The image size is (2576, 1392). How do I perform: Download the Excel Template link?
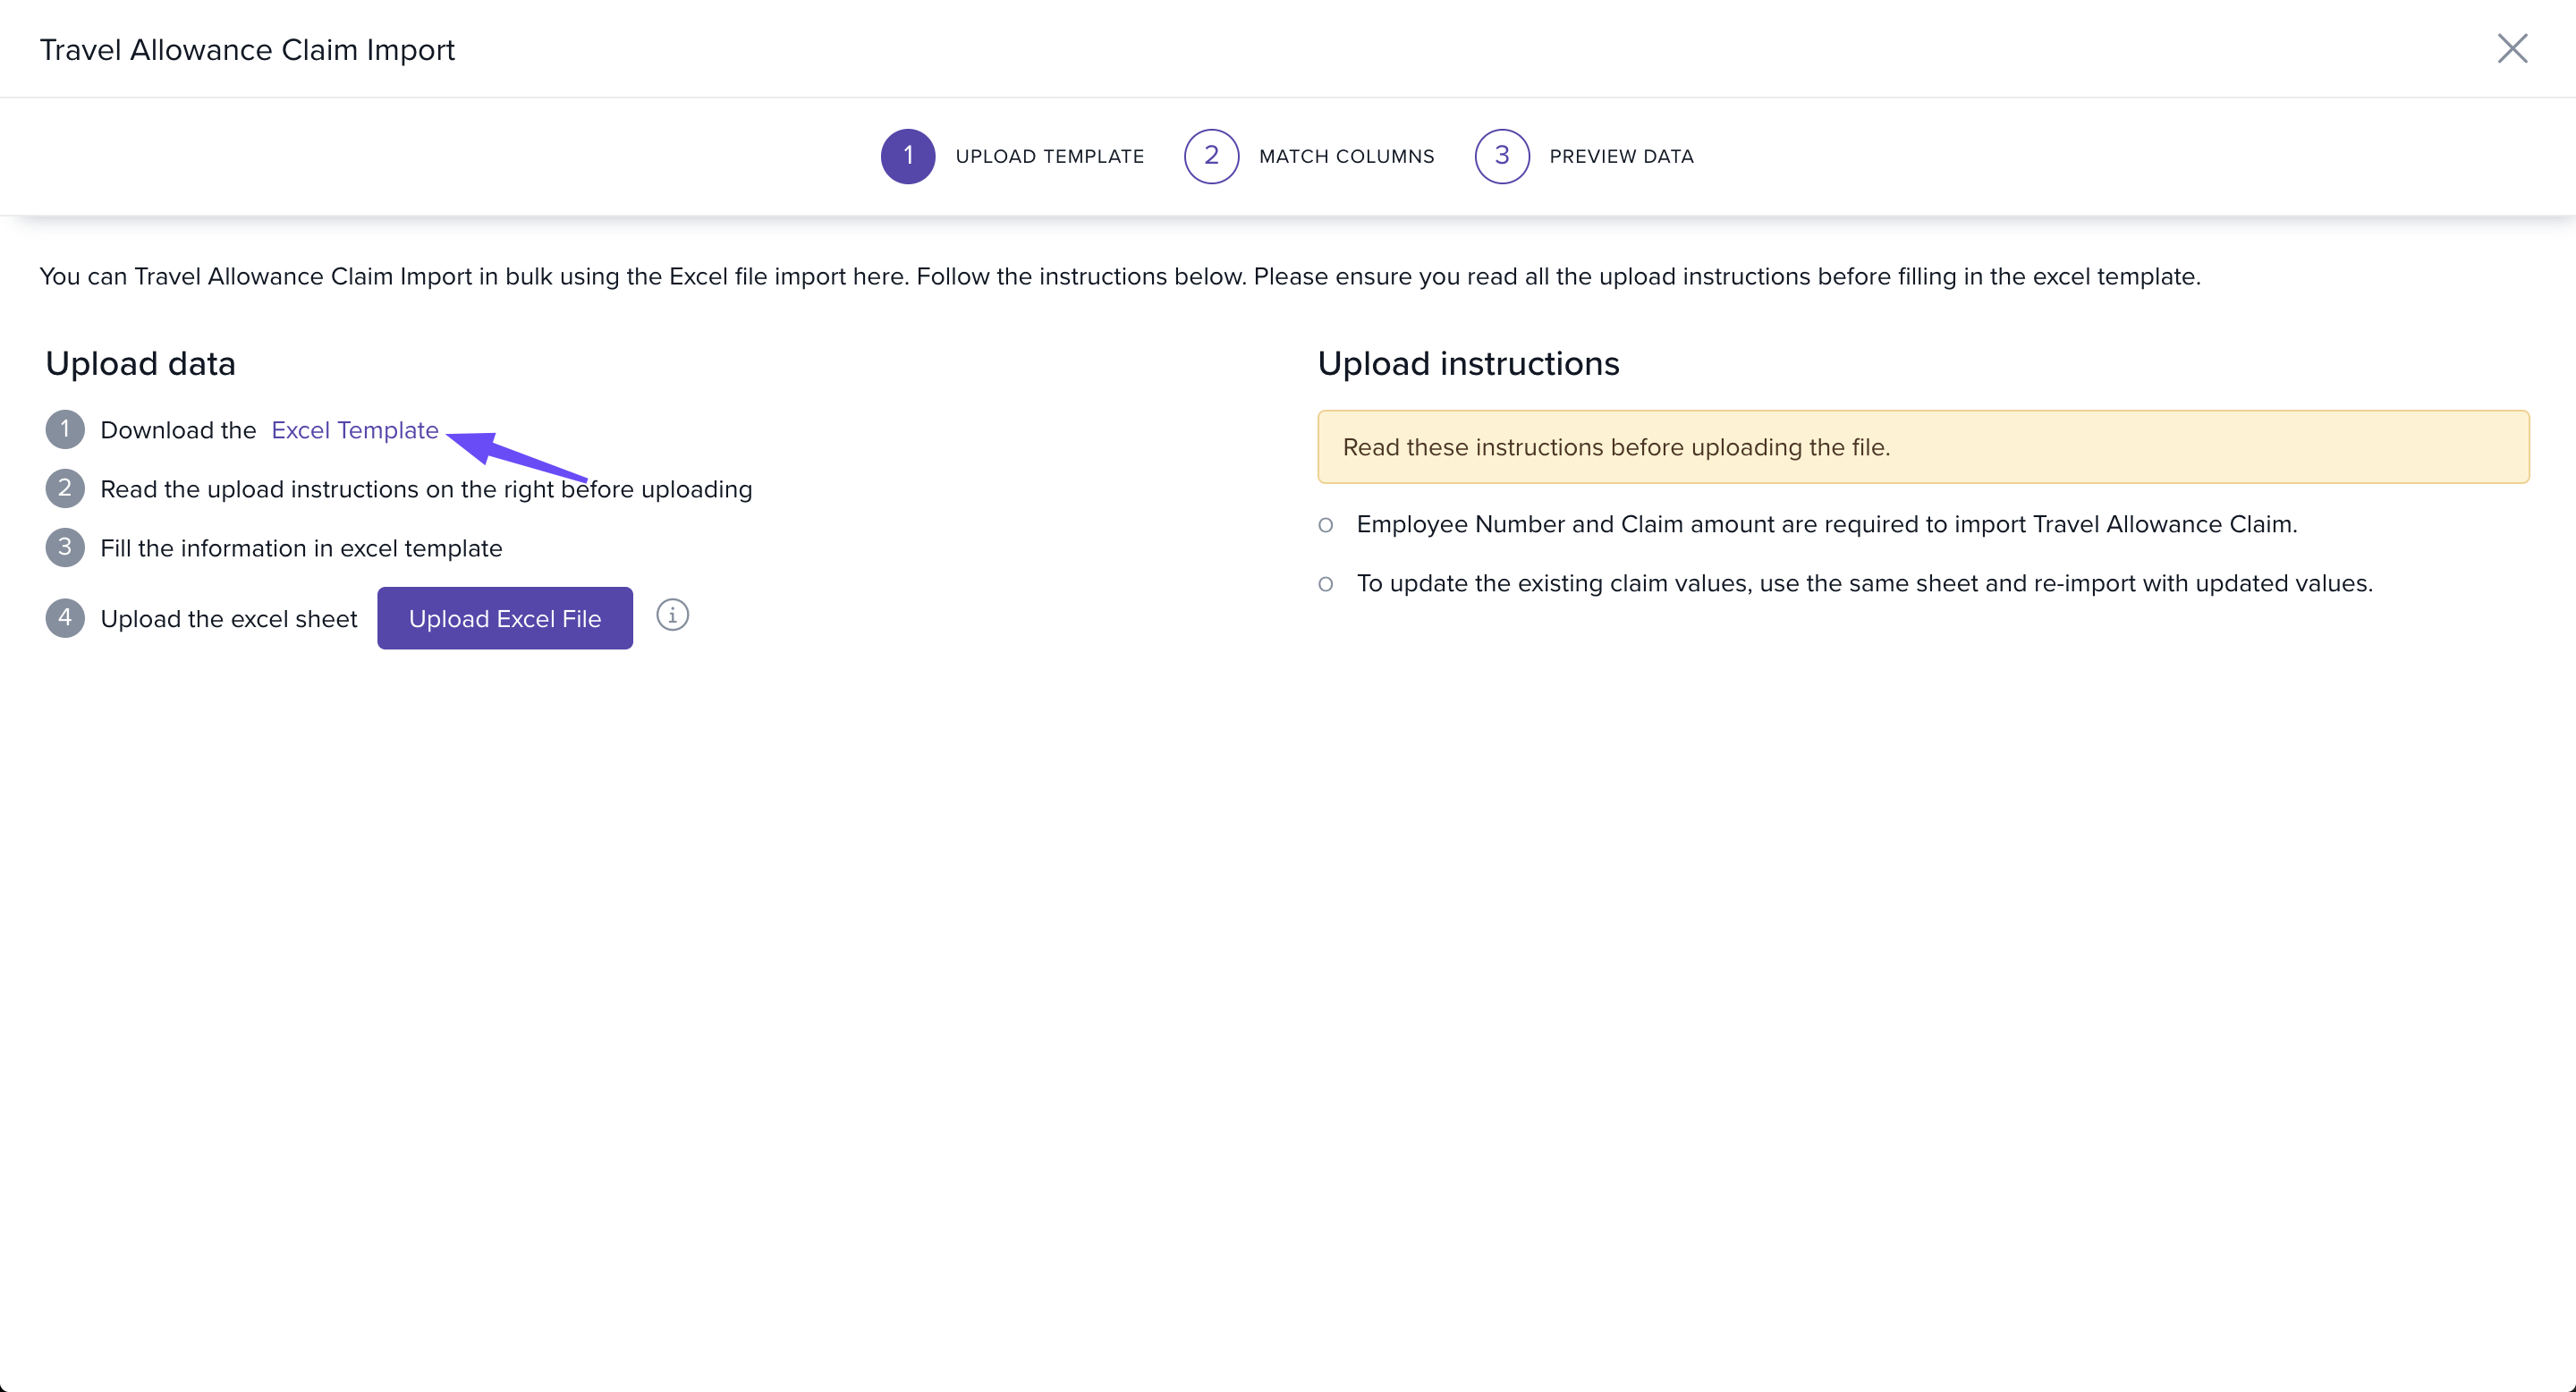355,430
